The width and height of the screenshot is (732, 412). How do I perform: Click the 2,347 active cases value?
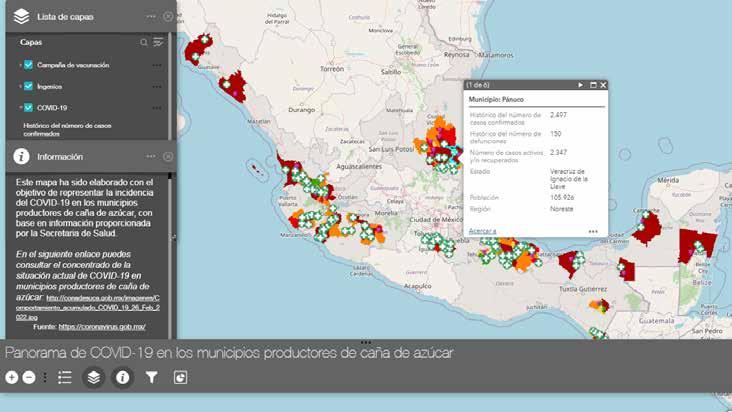[x=558, y=153]
